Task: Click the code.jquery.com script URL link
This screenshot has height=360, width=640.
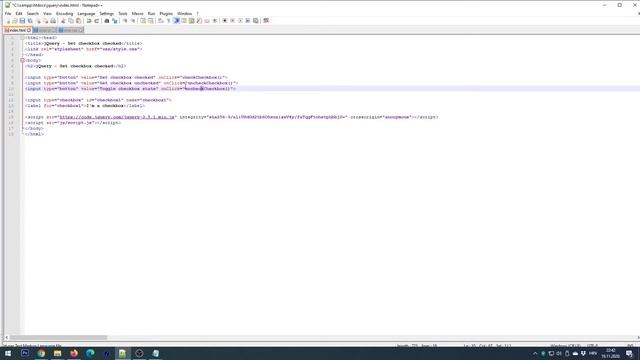Action: click(117, 117)
